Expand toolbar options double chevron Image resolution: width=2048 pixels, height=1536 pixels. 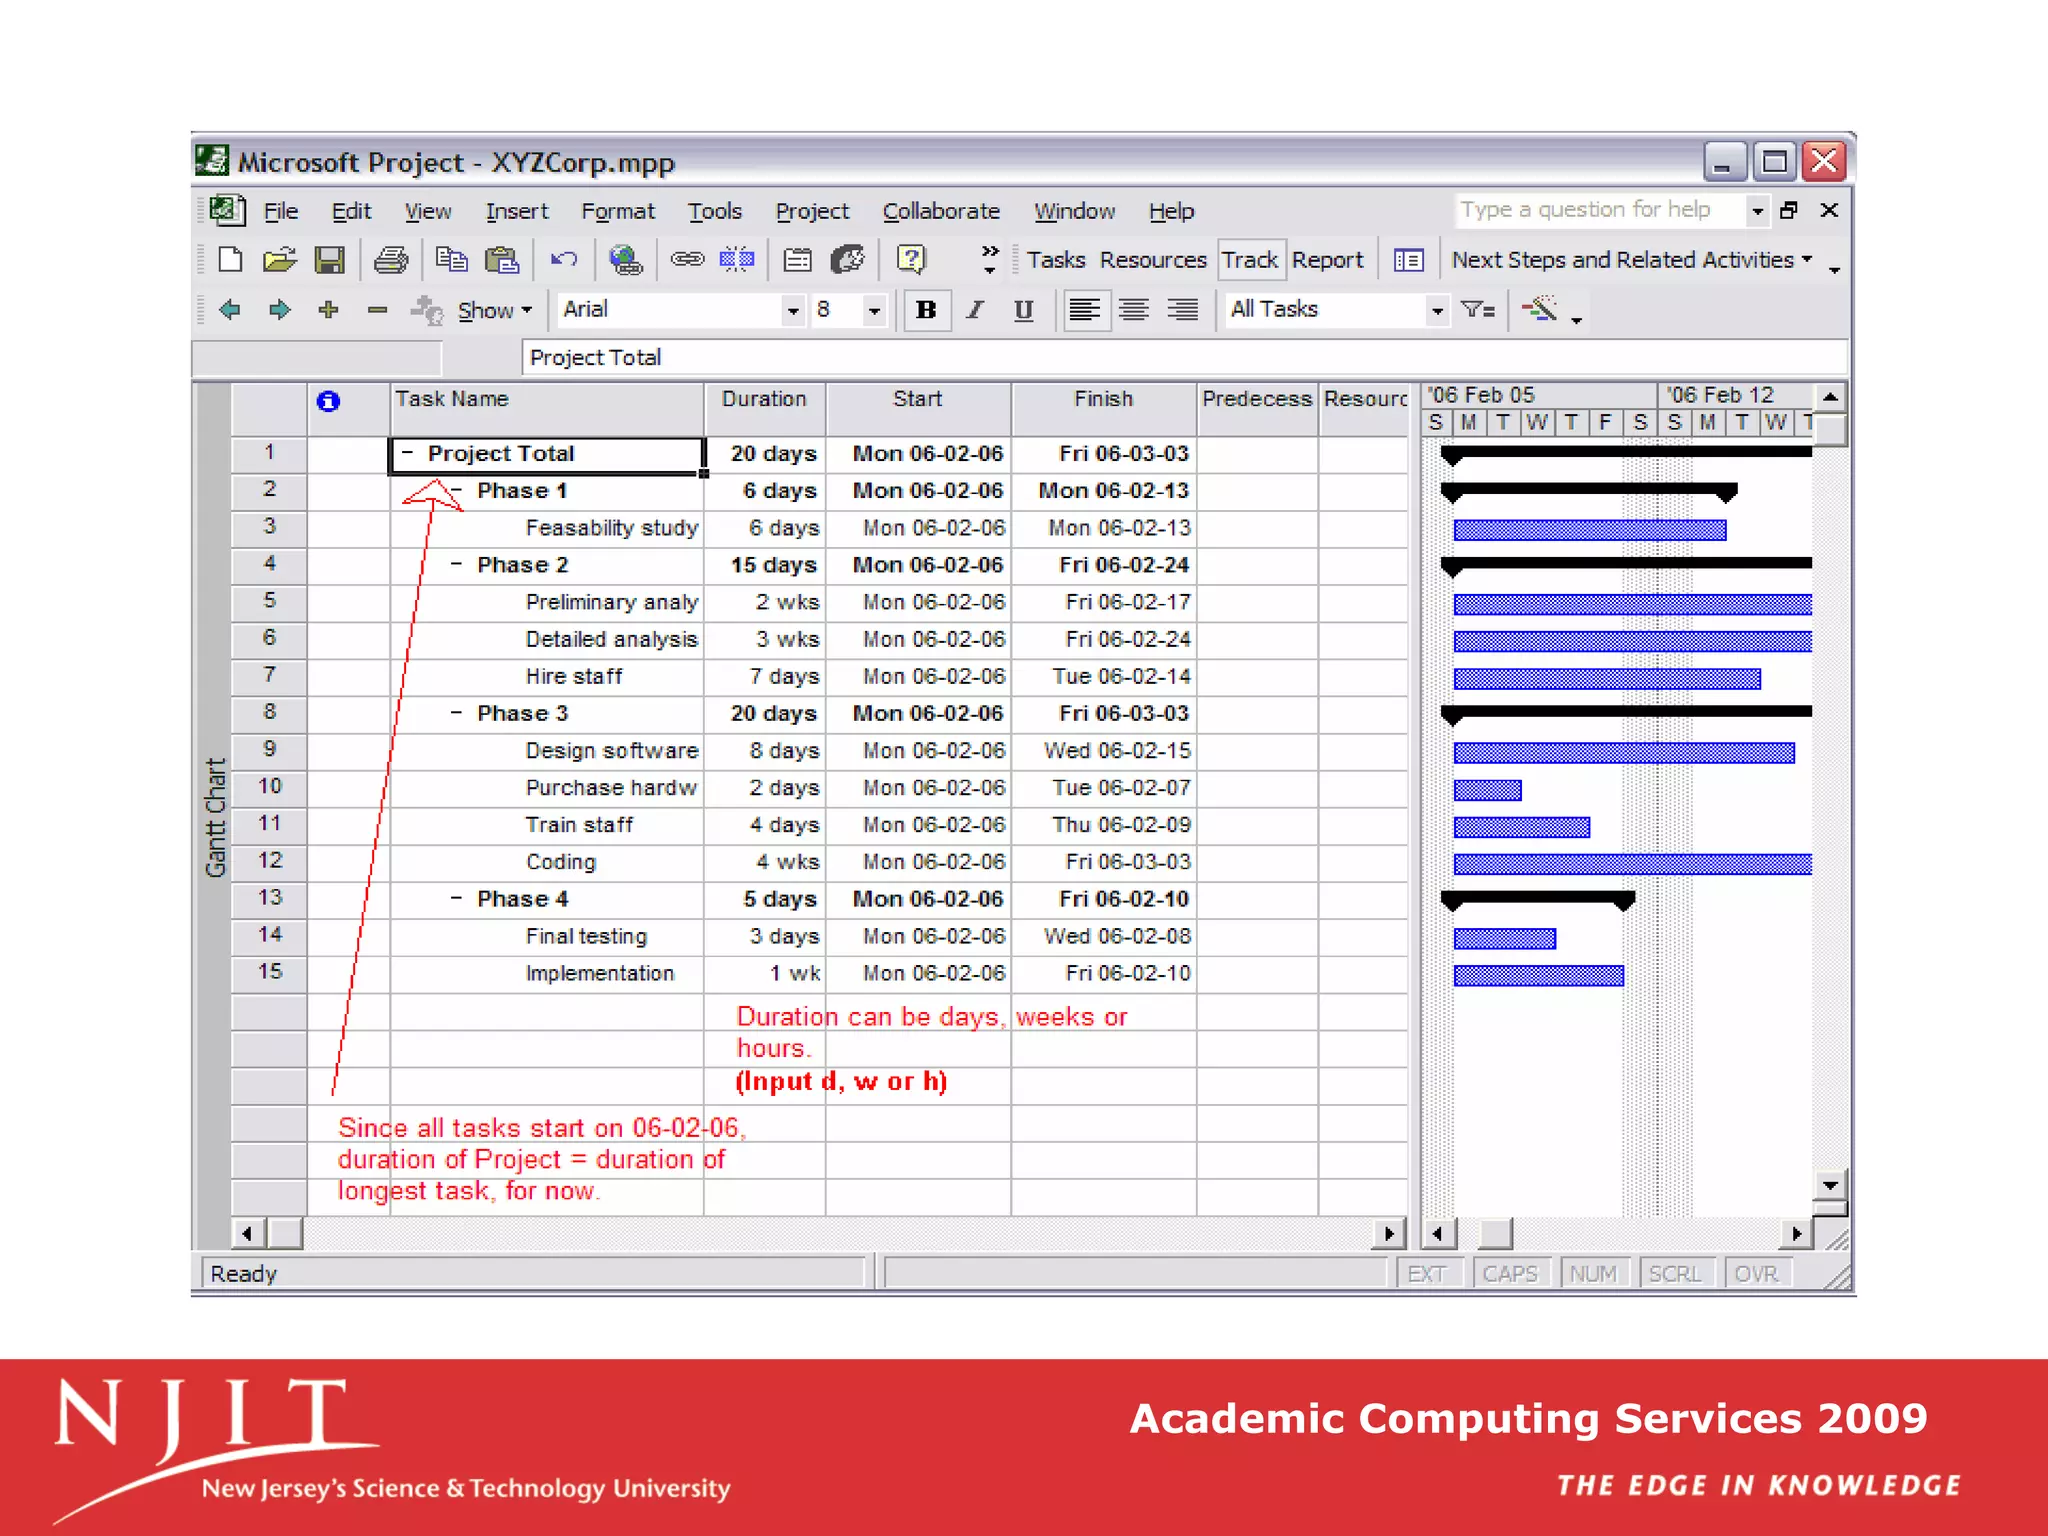990,258
